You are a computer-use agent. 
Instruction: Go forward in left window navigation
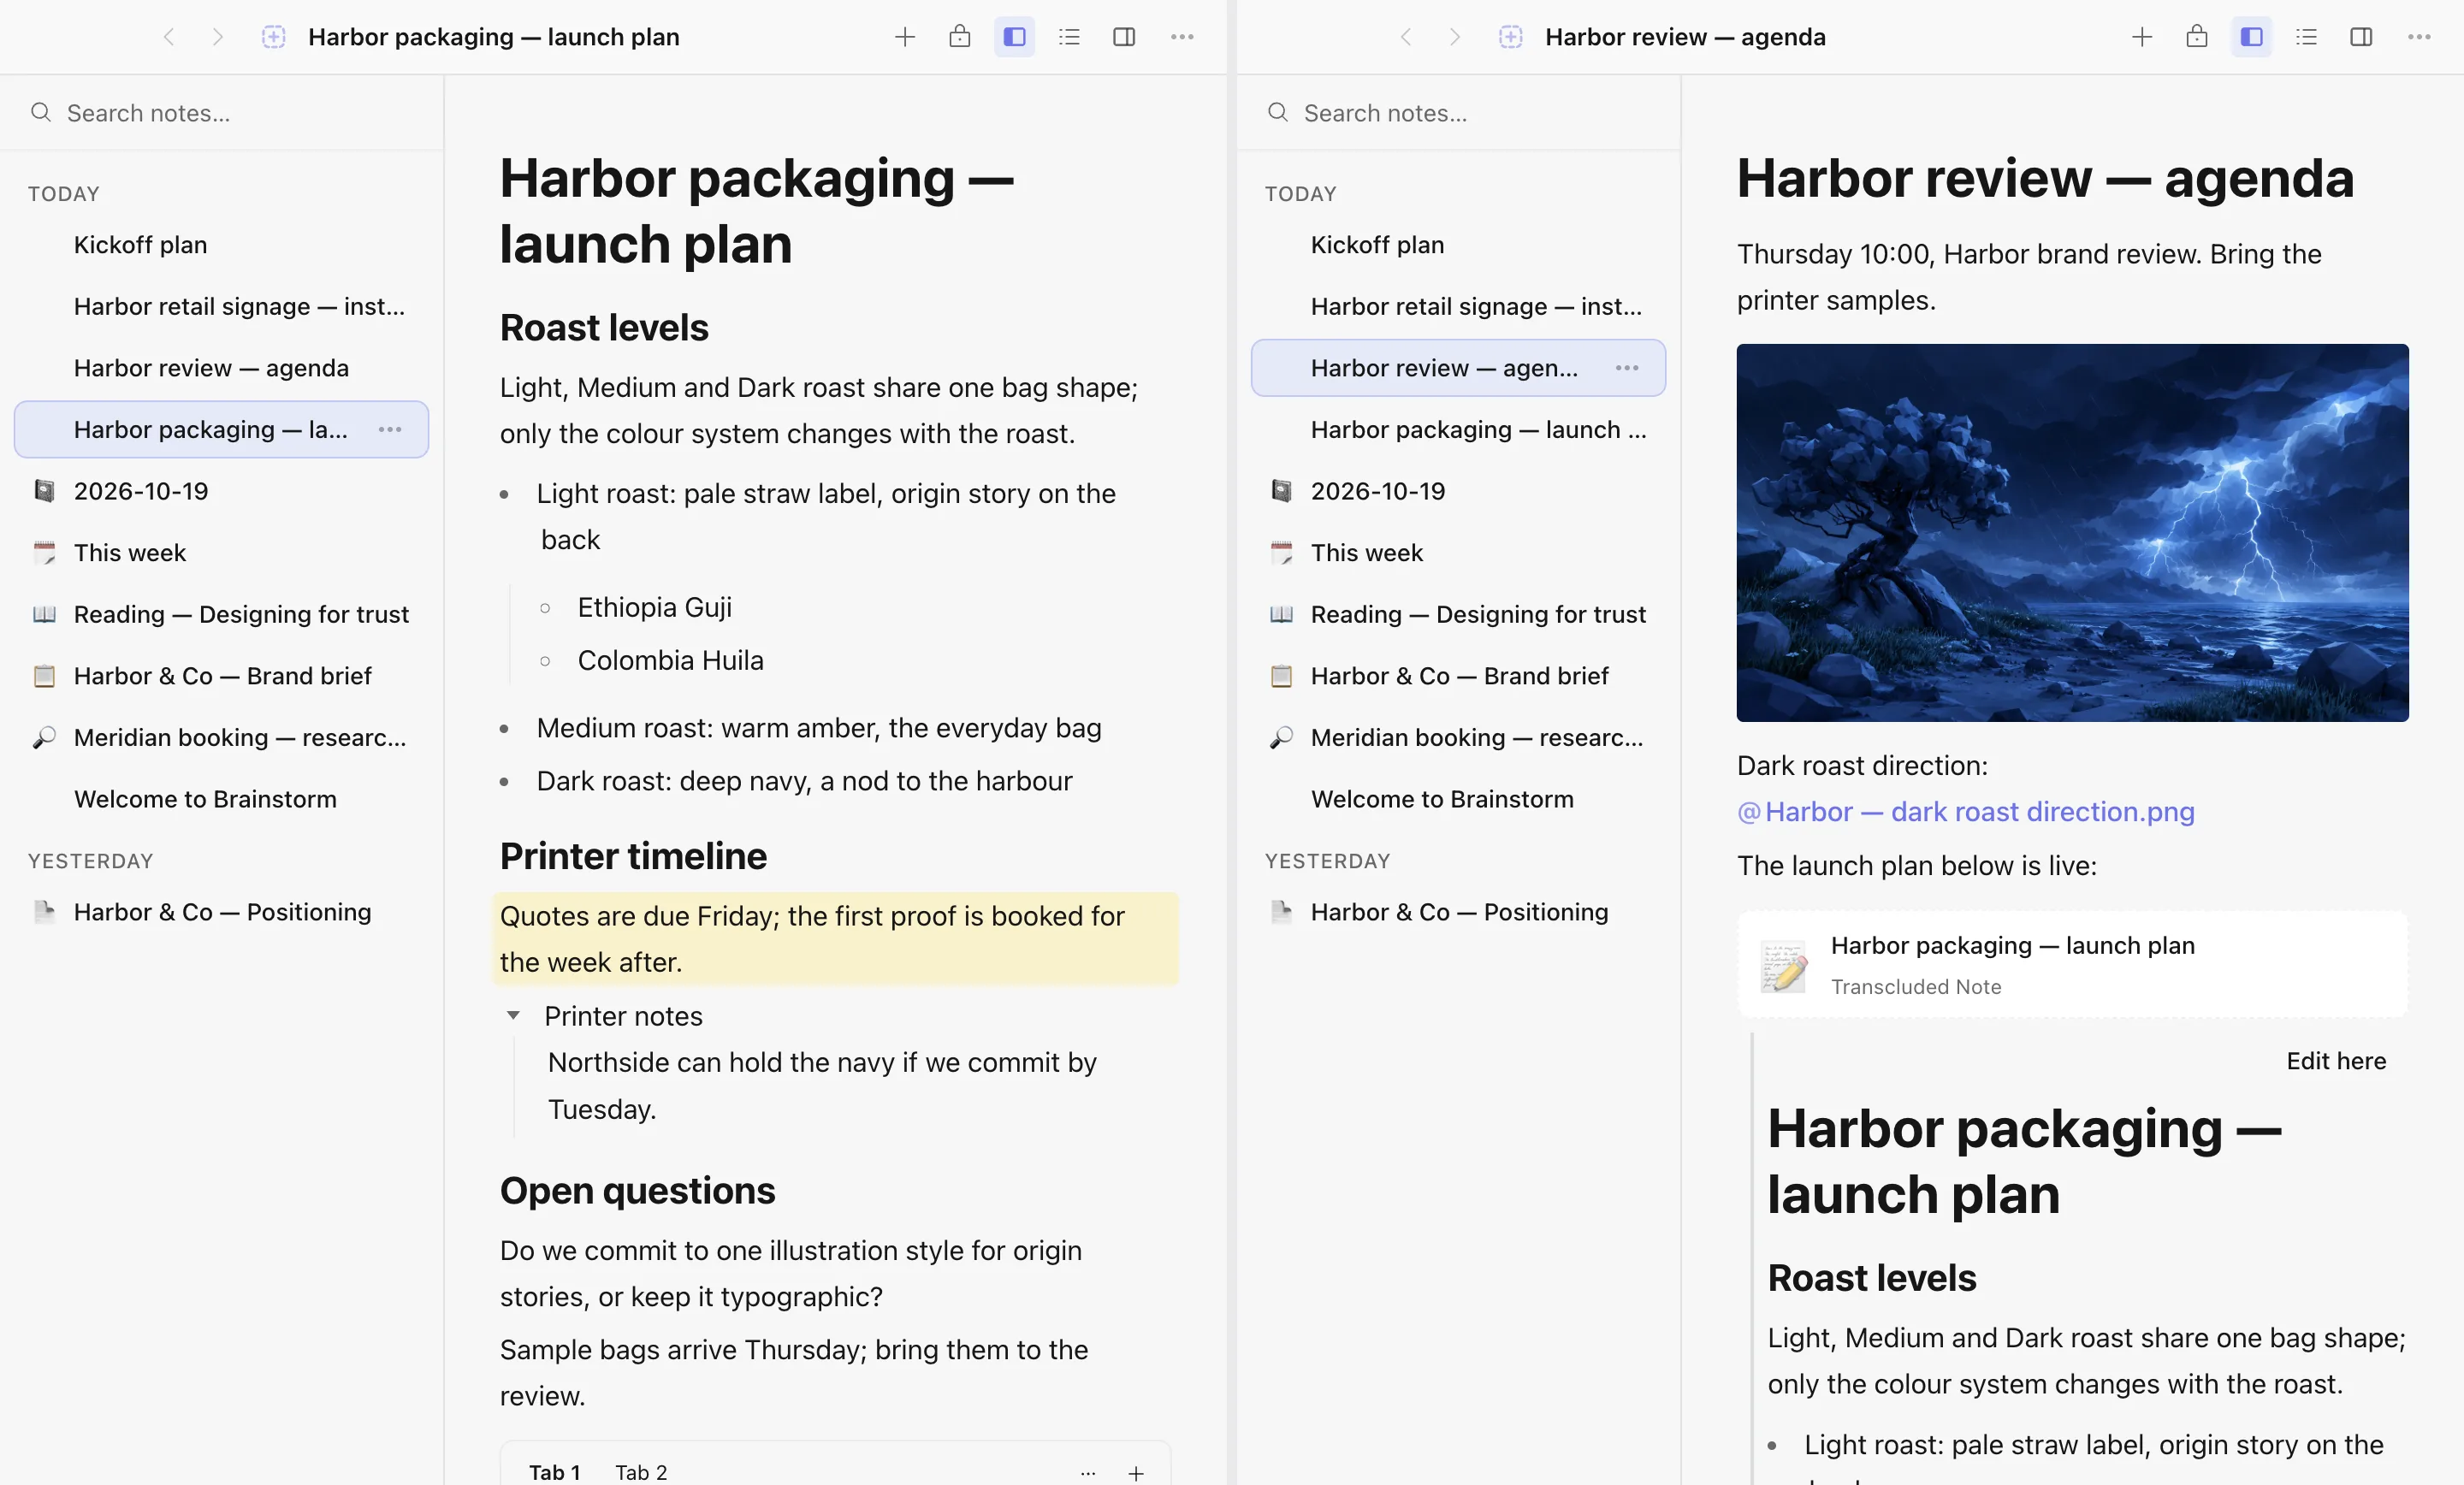(217, 37)
